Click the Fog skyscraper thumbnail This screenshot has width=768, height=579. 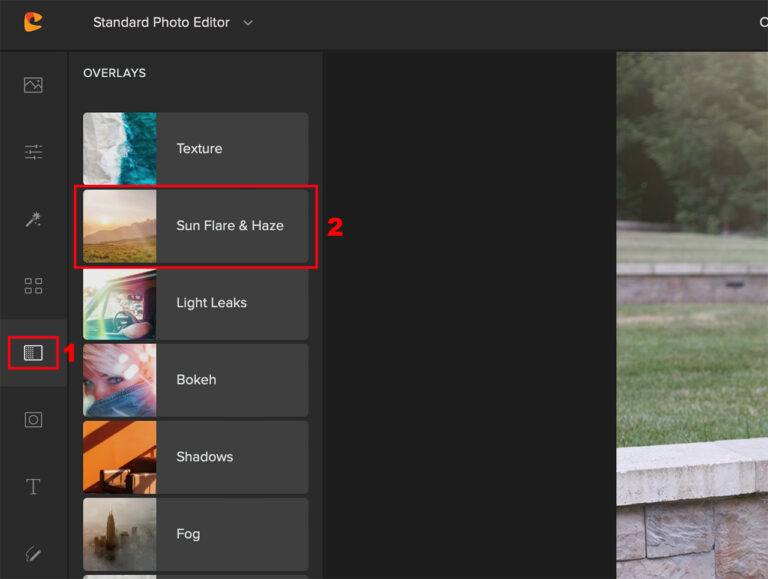click(x=120, y=534)
